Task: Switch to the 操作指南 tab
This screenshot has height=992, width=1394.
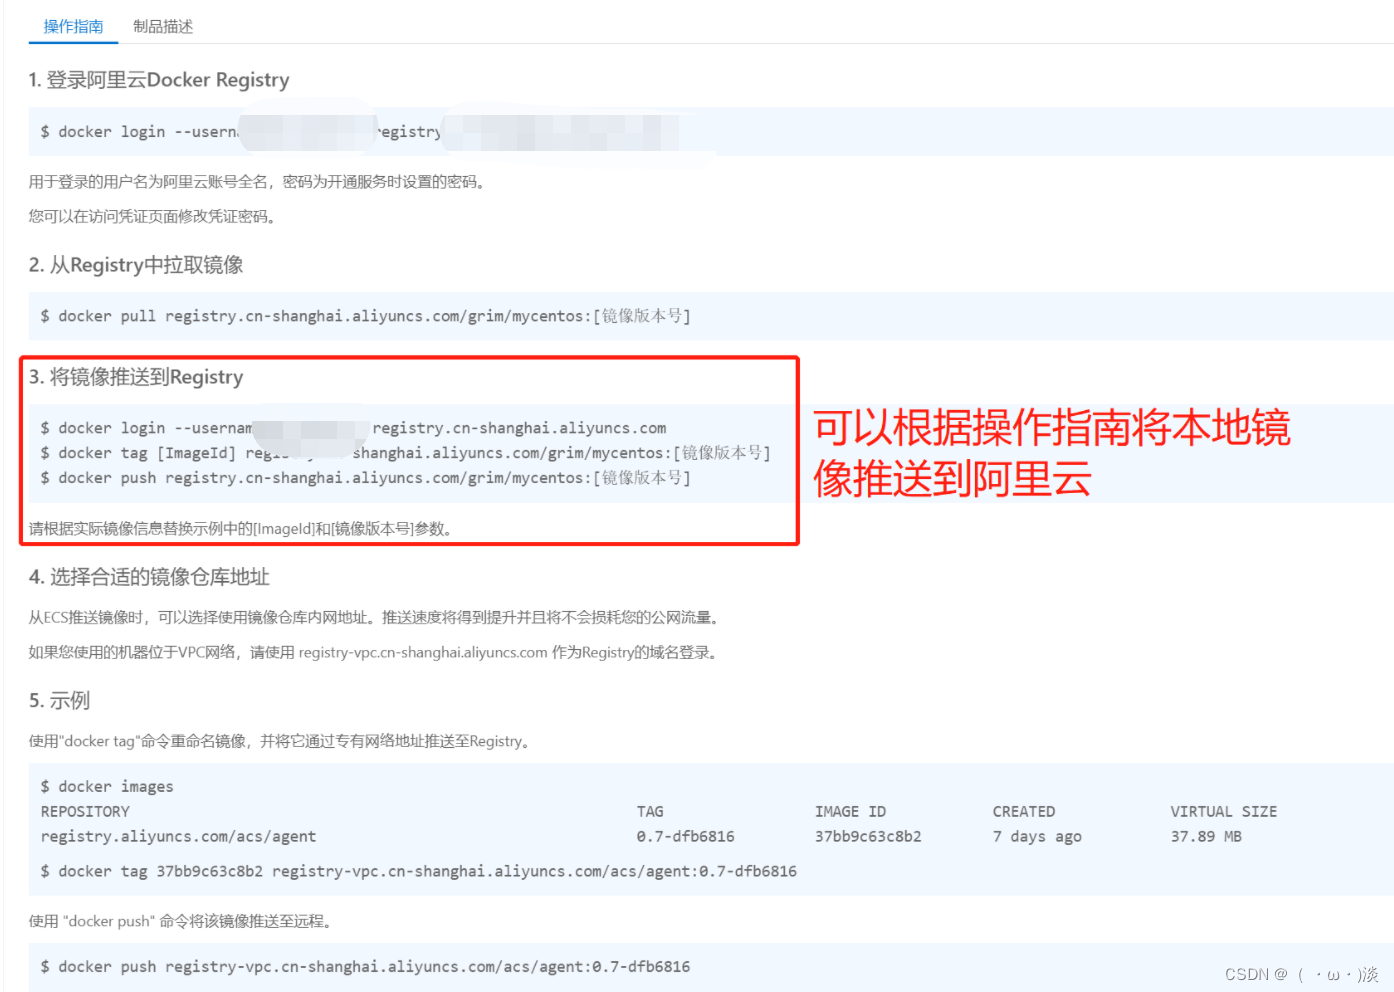Action: [73, 26]
